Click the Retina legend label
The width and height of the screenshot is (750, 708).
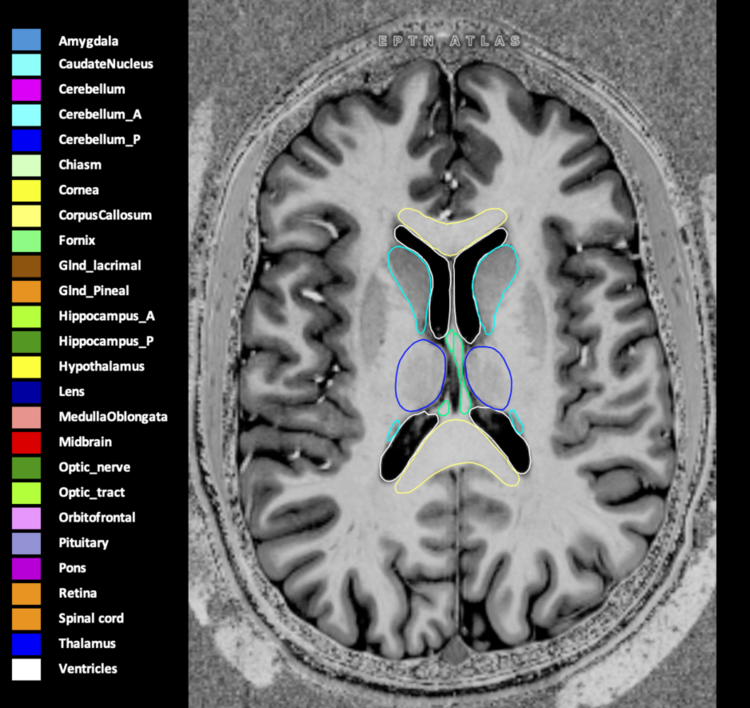pos(77,593)
